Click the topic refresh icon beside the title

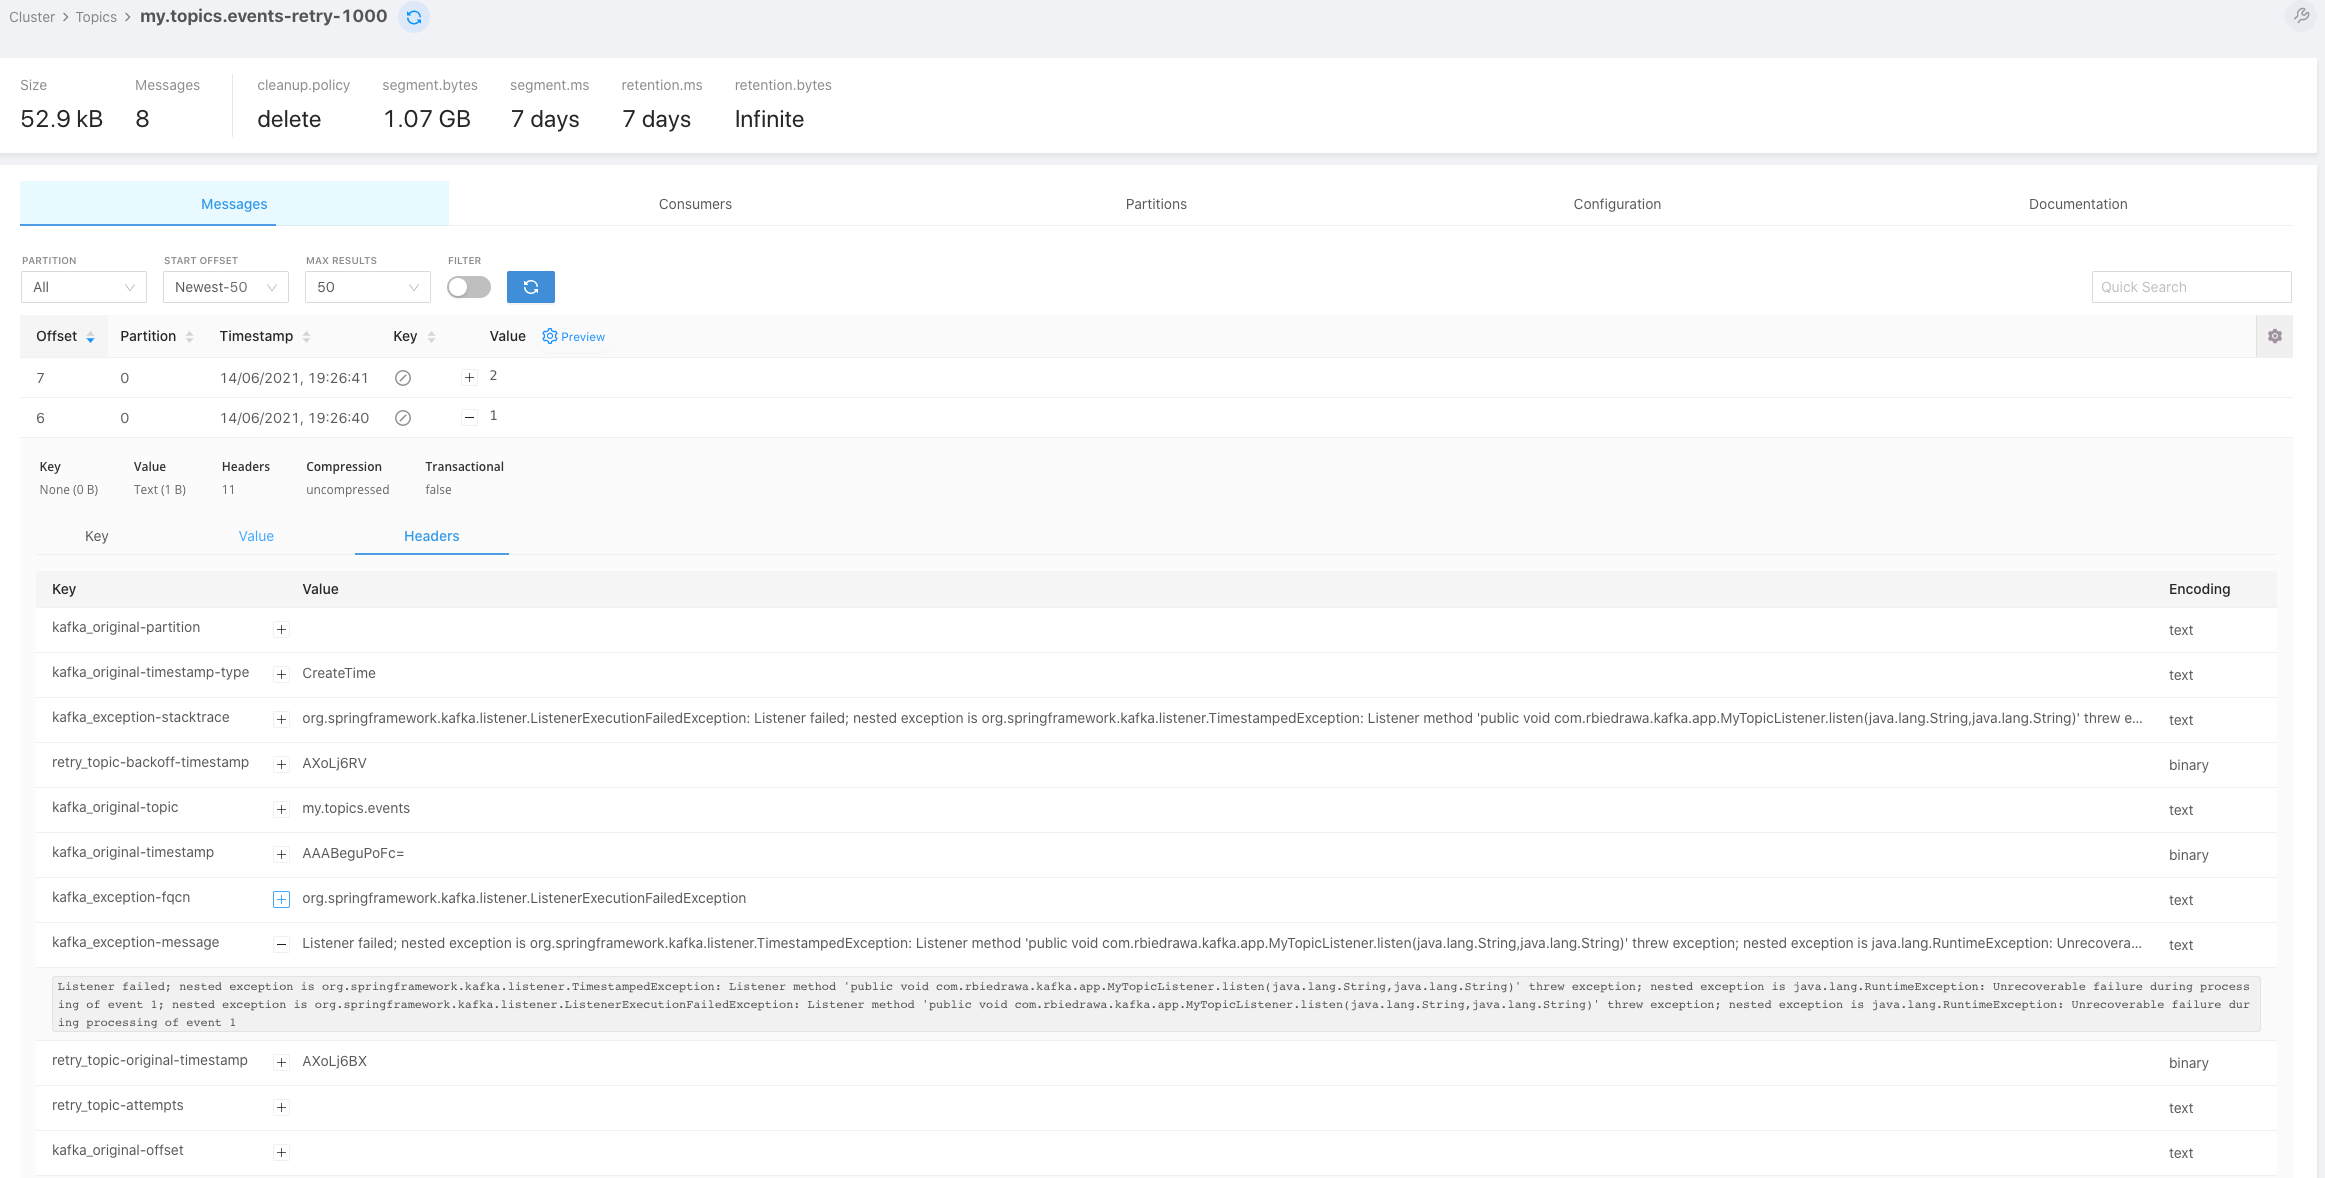(x=413, y=17)
